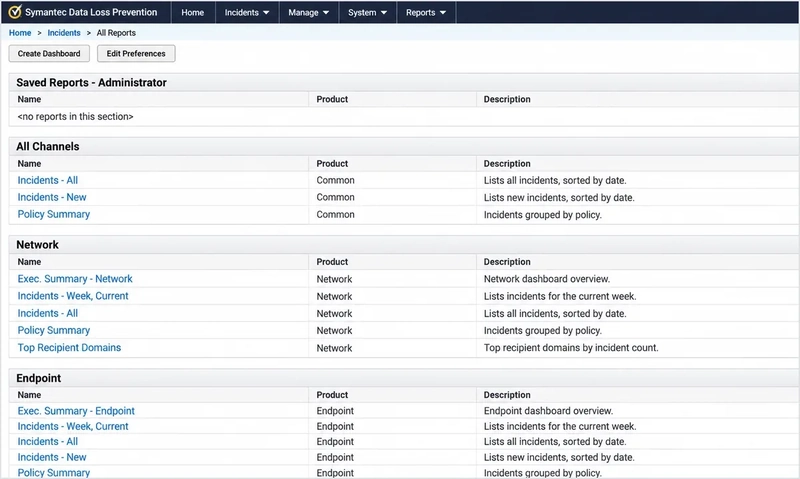
Task: Open Network Incidents - All report
Action: pos(47,313)
